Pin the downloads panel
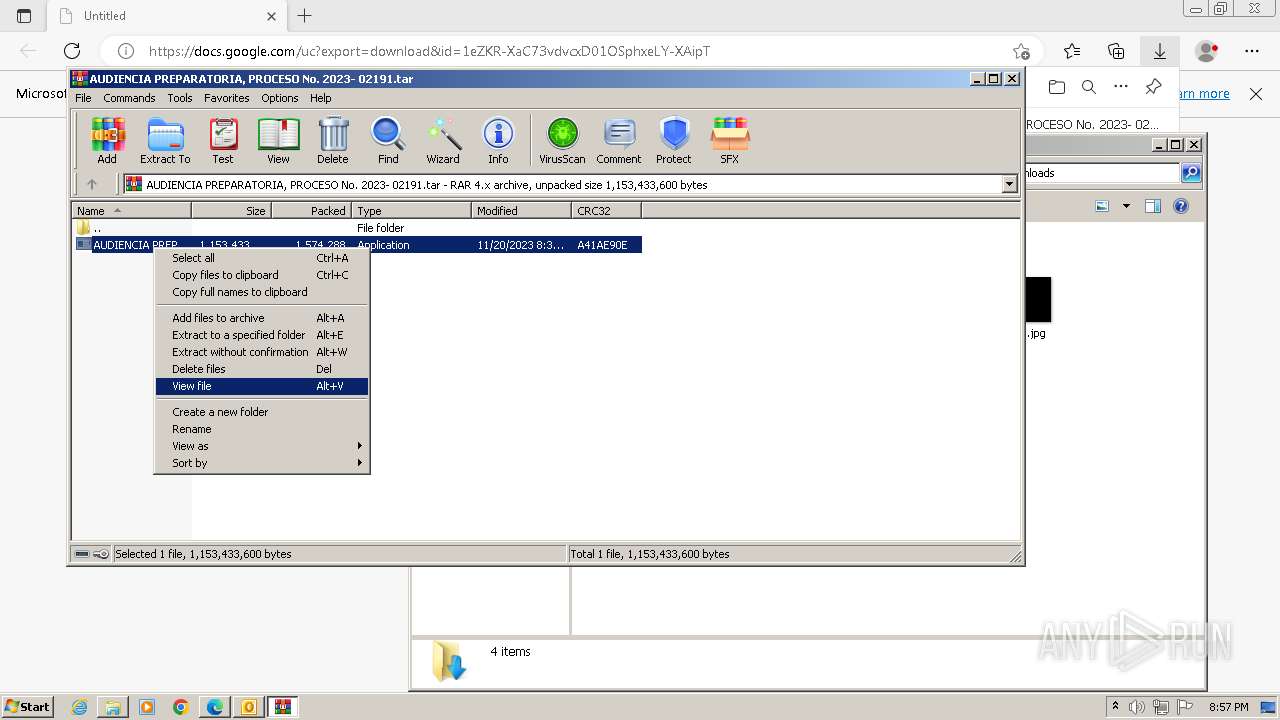 click(x=1153, y=87)
